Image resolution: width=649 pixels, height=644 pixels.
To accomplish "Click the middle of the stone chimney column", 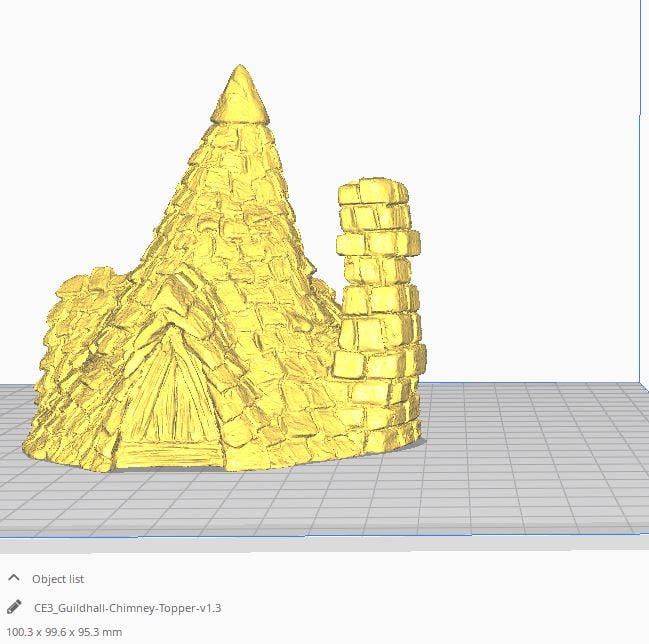I will click(377, 300).
